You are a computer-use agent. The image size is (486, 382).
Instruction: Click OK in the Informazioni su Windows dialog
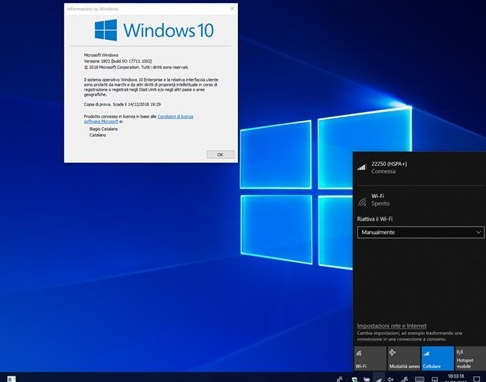coord(220,154)
